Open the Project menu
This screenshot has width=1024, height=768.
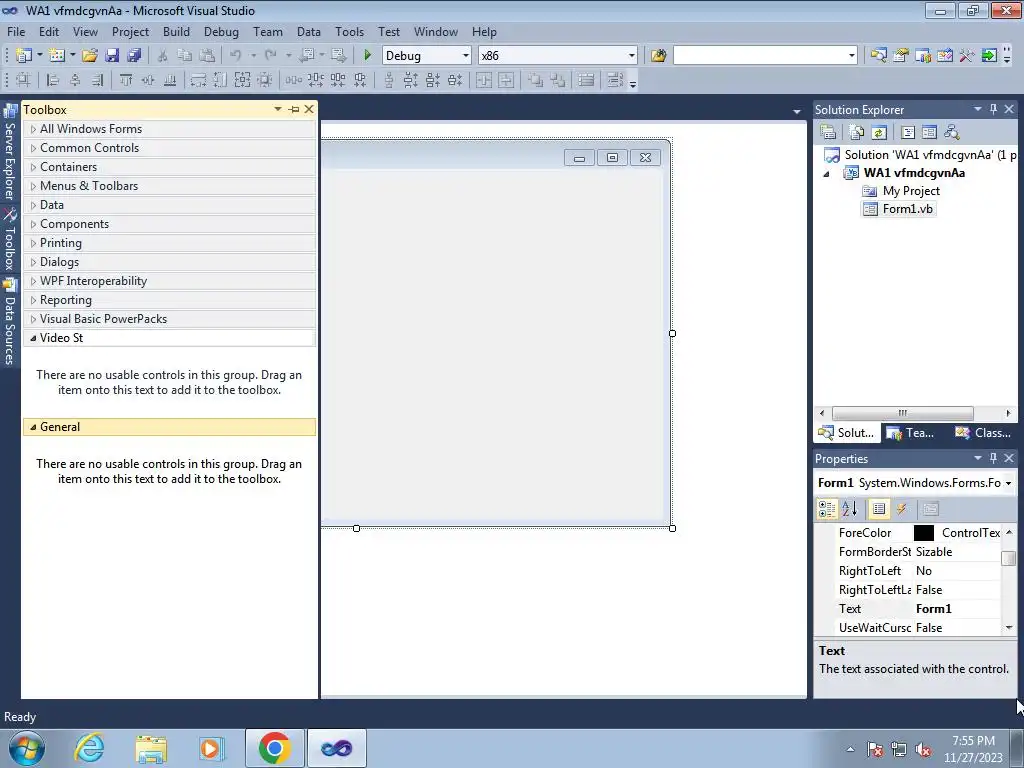130,31
